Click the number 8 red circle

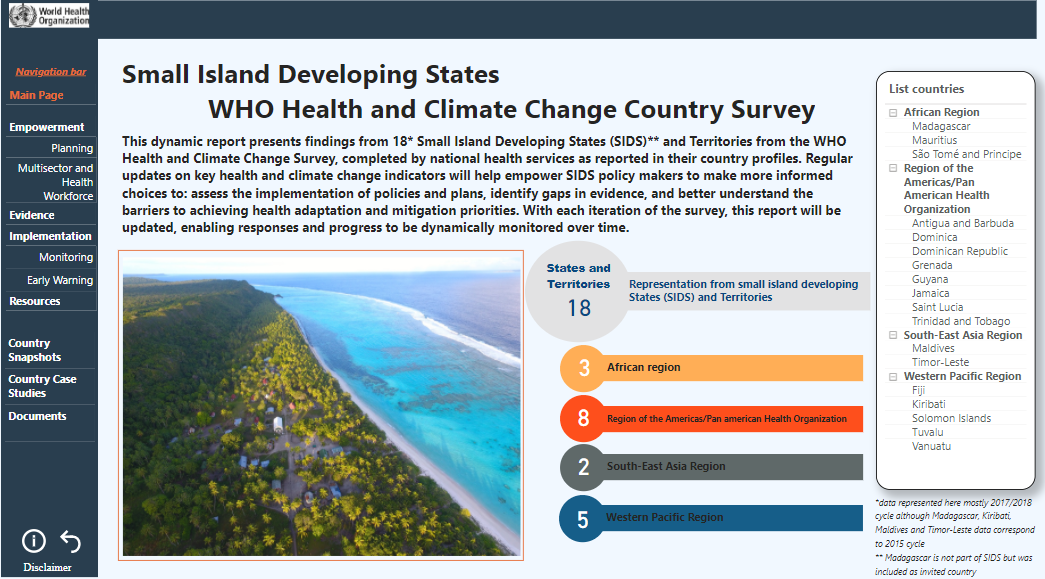[x=584, y=418]
